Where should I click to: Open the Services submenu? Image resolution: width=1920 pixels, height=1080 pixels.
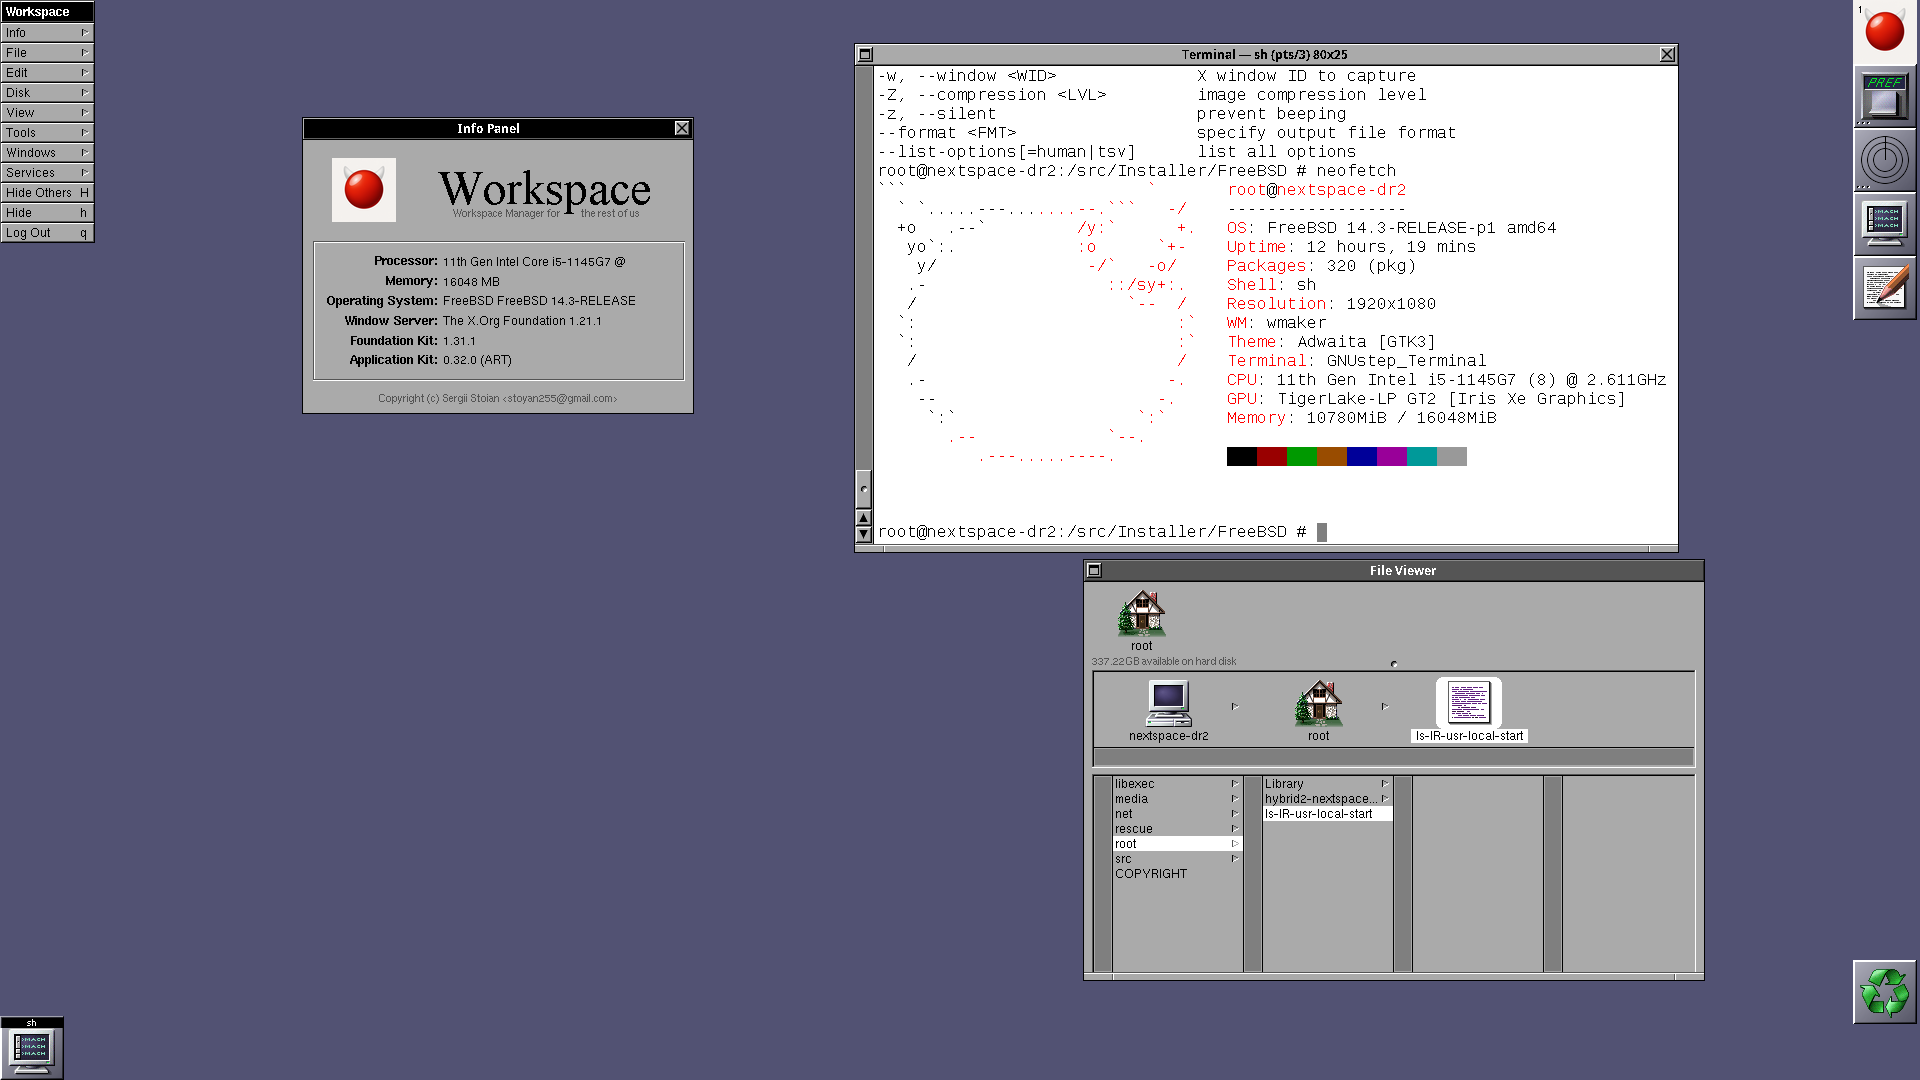coord(47,172)
